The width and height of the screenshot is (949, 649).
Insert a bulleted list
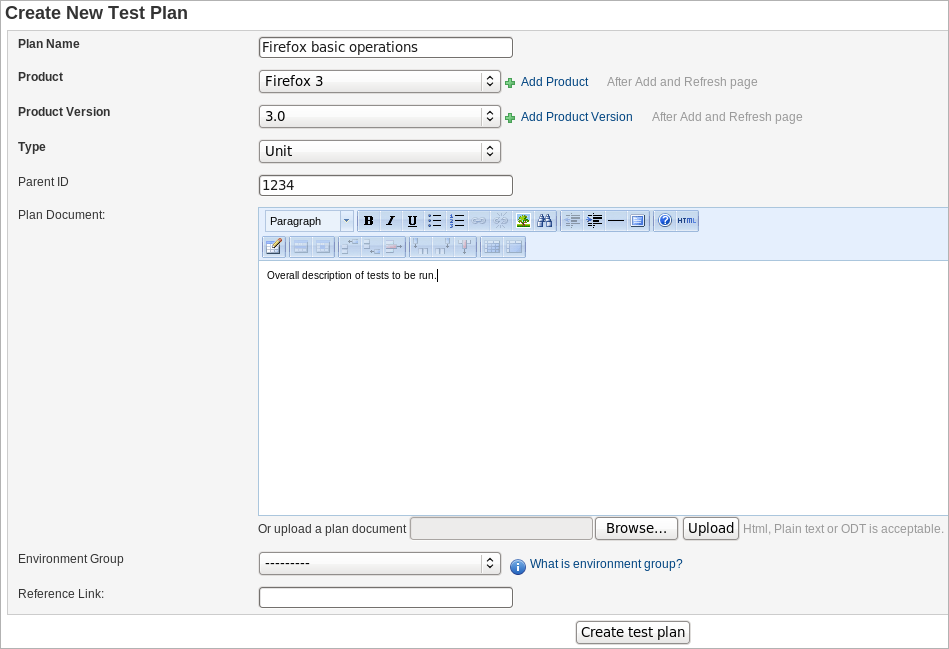tap(435, 221)
